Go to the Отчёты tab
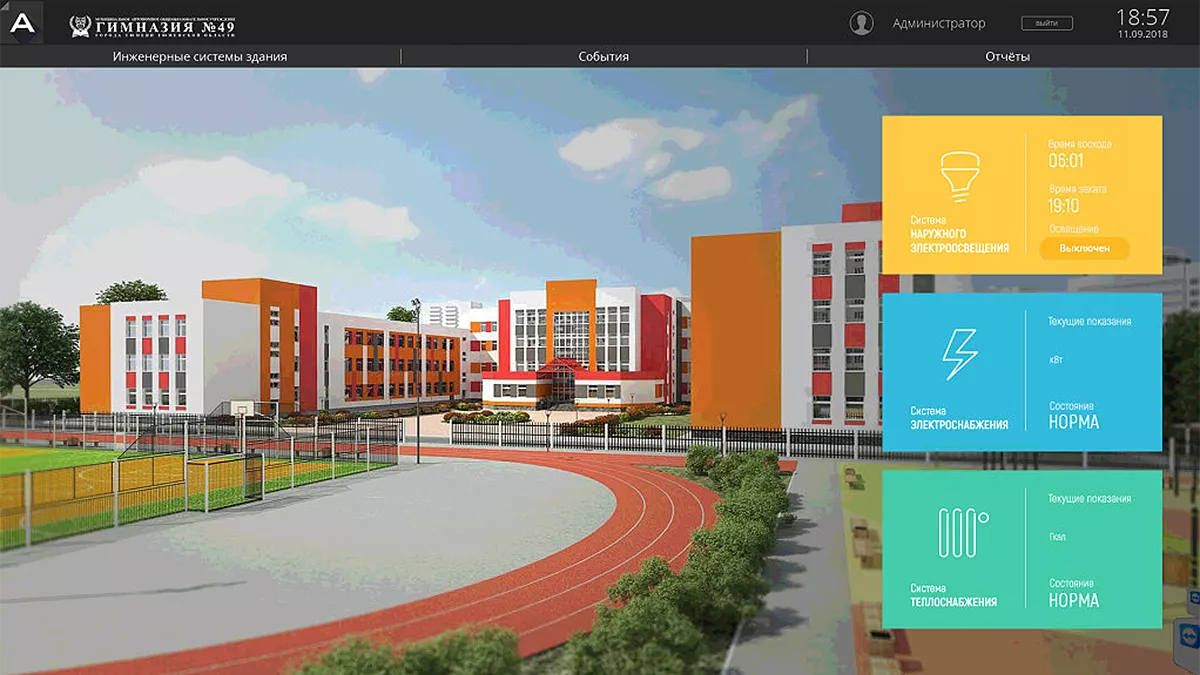The height and width of the screenshot is (675, 1200). click(x=1007, y=57)
